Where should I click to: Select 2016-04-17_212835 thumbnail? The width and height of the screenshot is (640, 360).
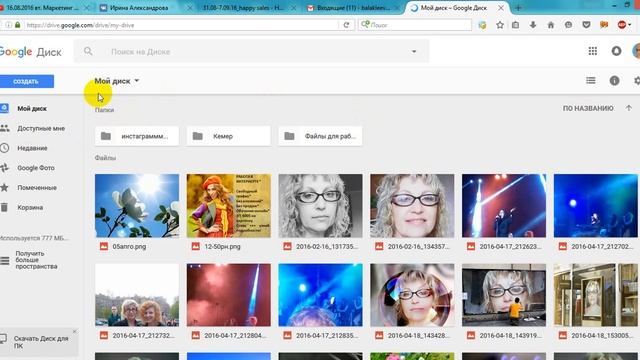point(320,295)
